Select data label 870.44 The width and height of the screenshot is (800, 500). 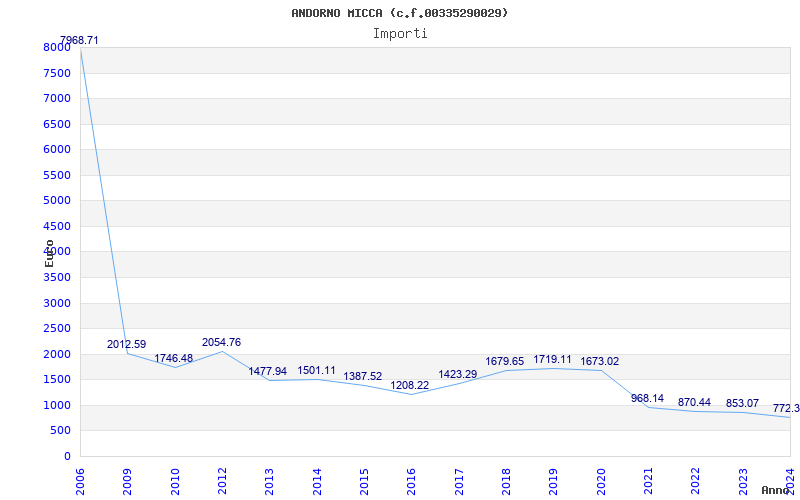694,403
